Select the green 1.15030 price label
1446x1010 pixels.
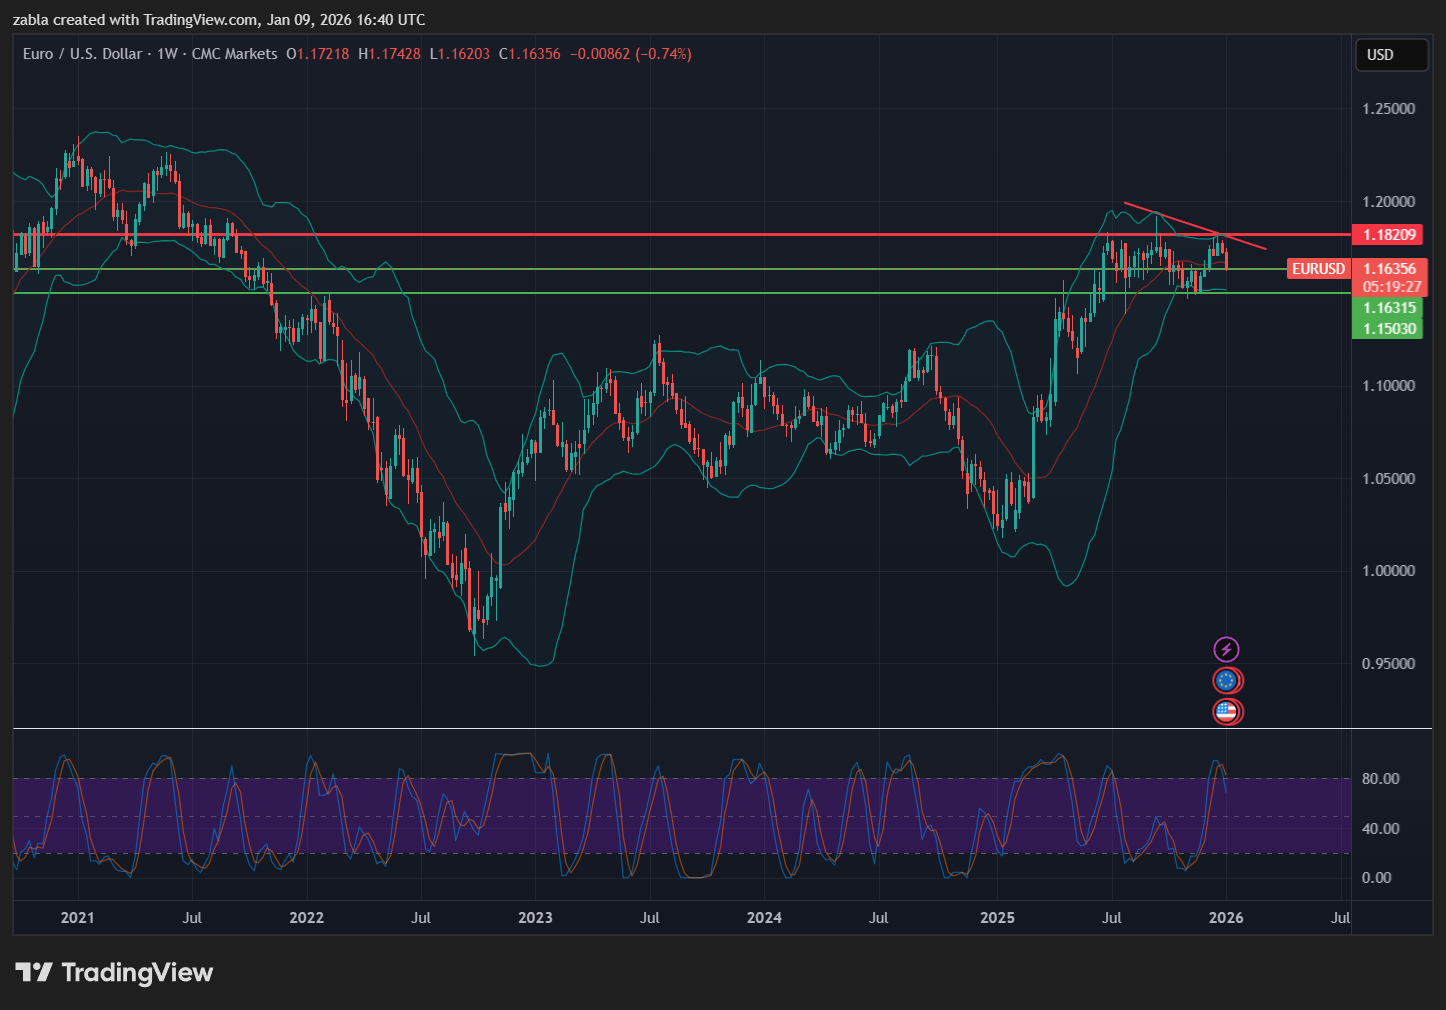click(x=1388, y=329)
